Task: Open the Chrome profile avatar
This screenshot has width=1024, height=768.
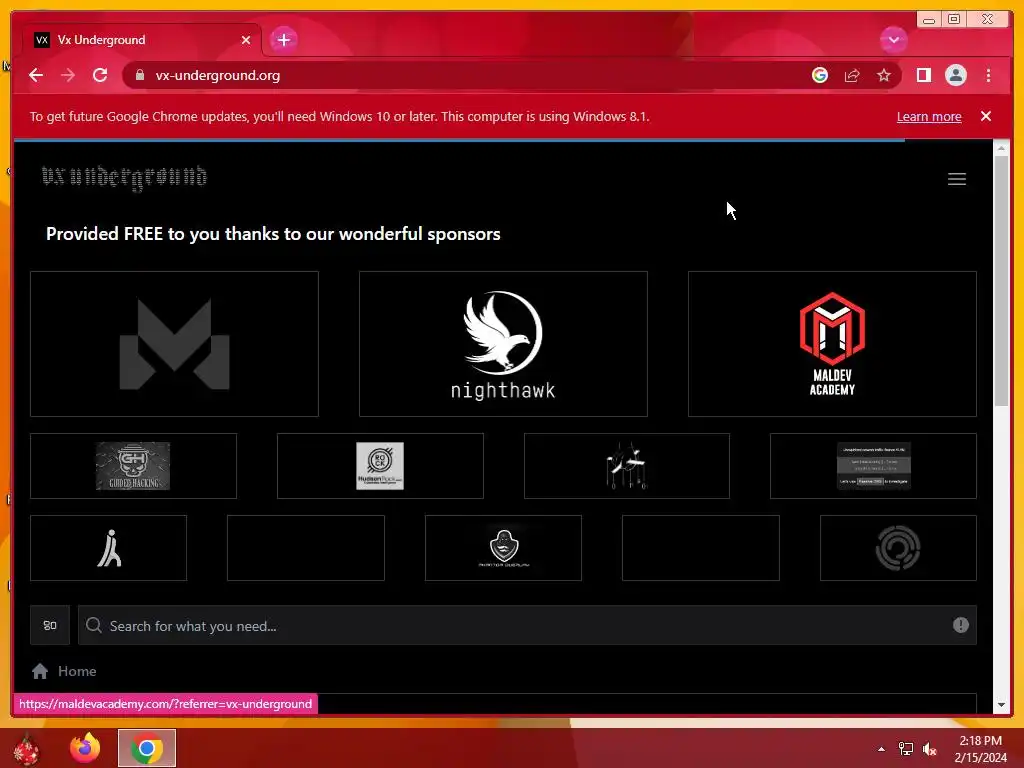Action: (x=955, y=75)
